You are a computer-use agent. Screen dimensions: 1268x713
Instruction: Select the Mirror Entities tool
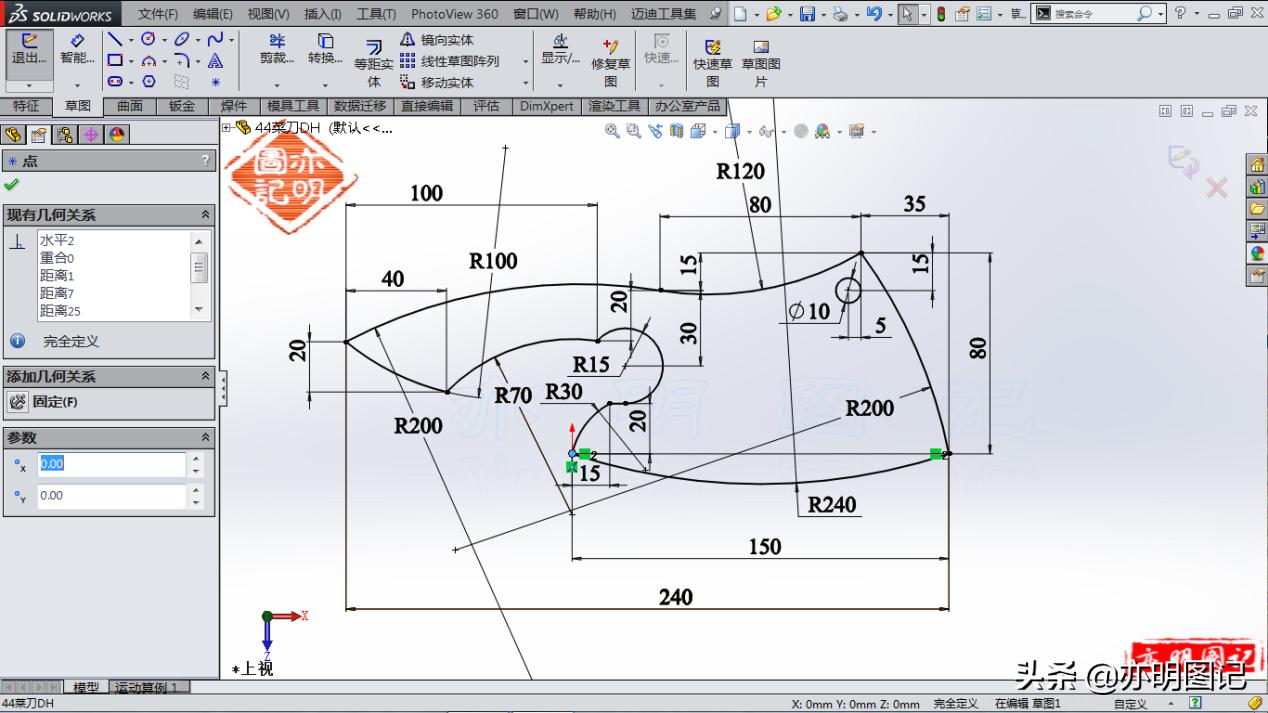[x=441, y=40]
